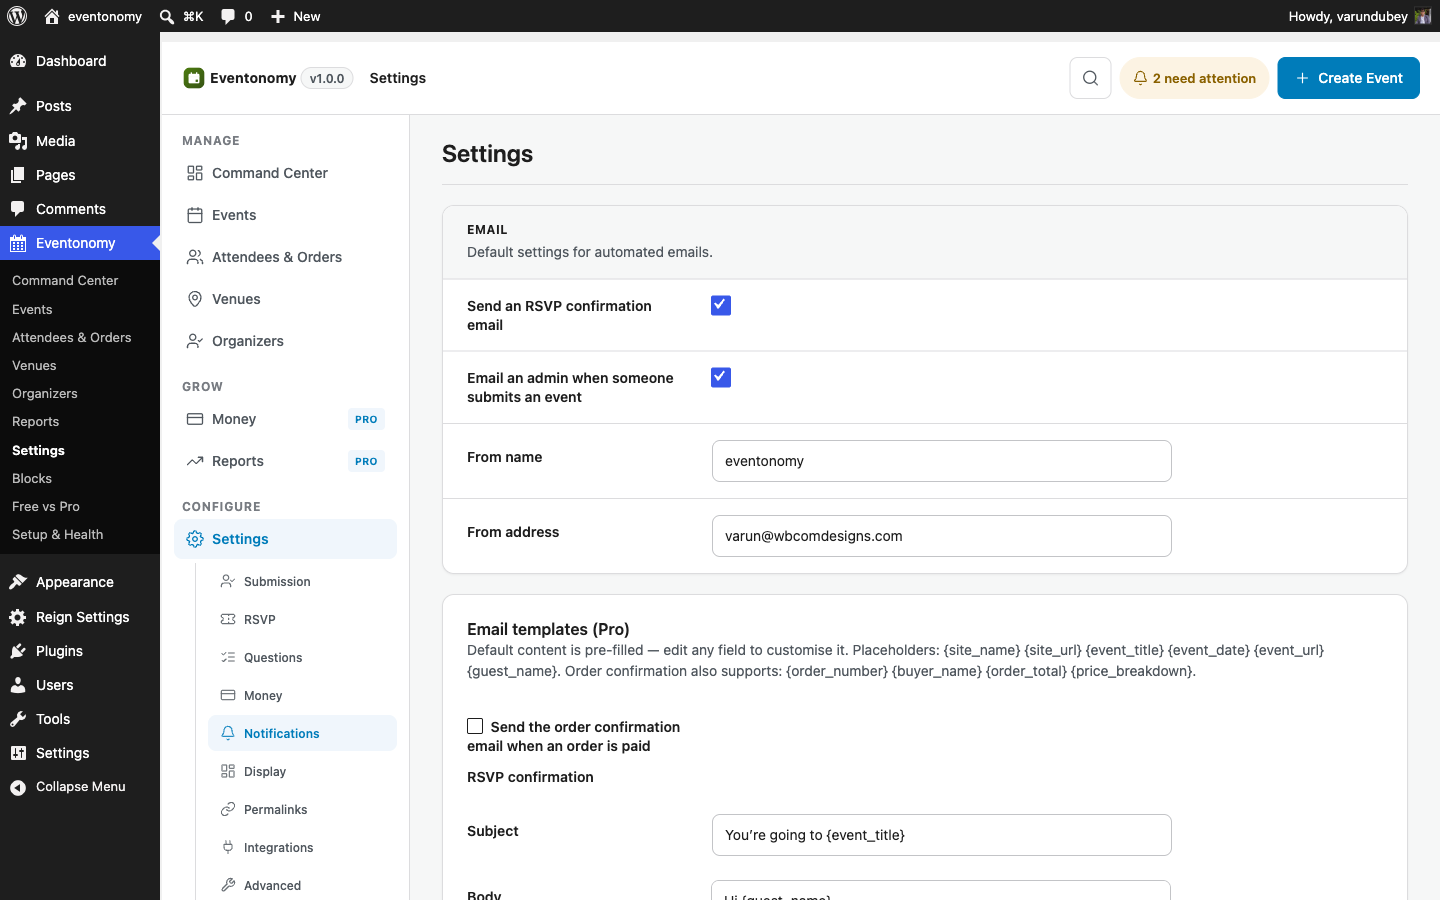Screen dimensions: 1440x900
Task: Click the Users person icon
Action: (18, 685)
